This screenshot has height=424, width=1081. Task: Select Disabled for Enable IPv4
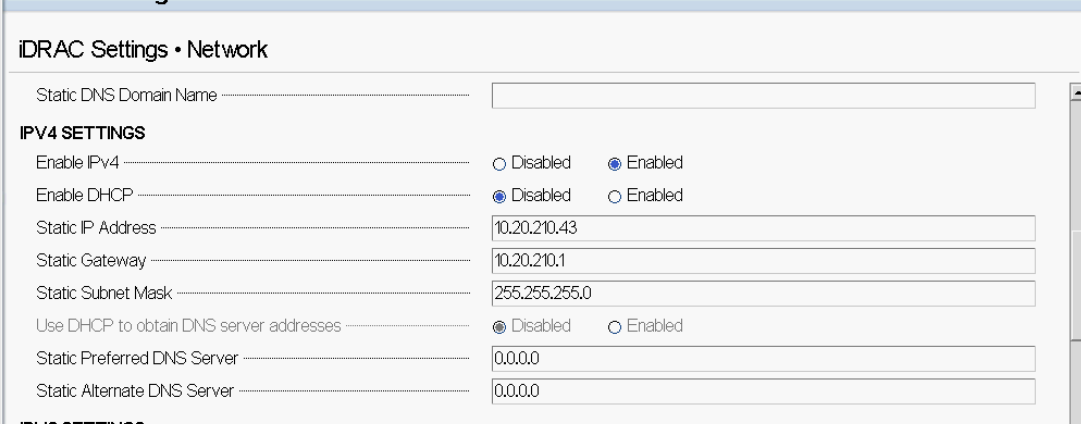[x=498, y=162]
